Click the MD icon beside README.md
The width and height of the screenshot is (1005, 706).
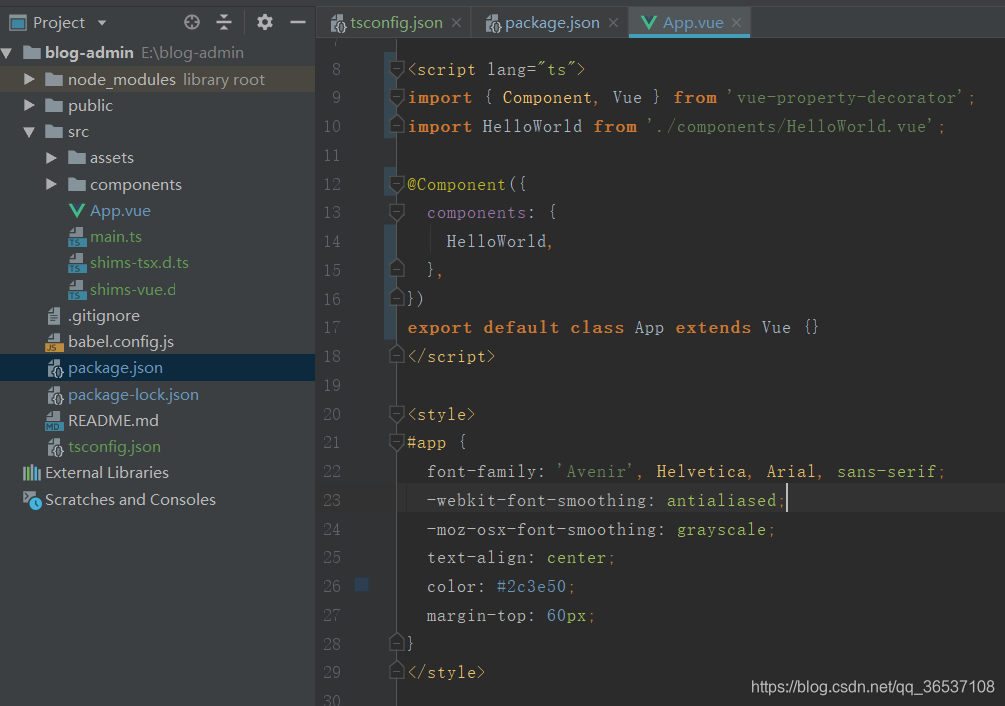(54, 421)
